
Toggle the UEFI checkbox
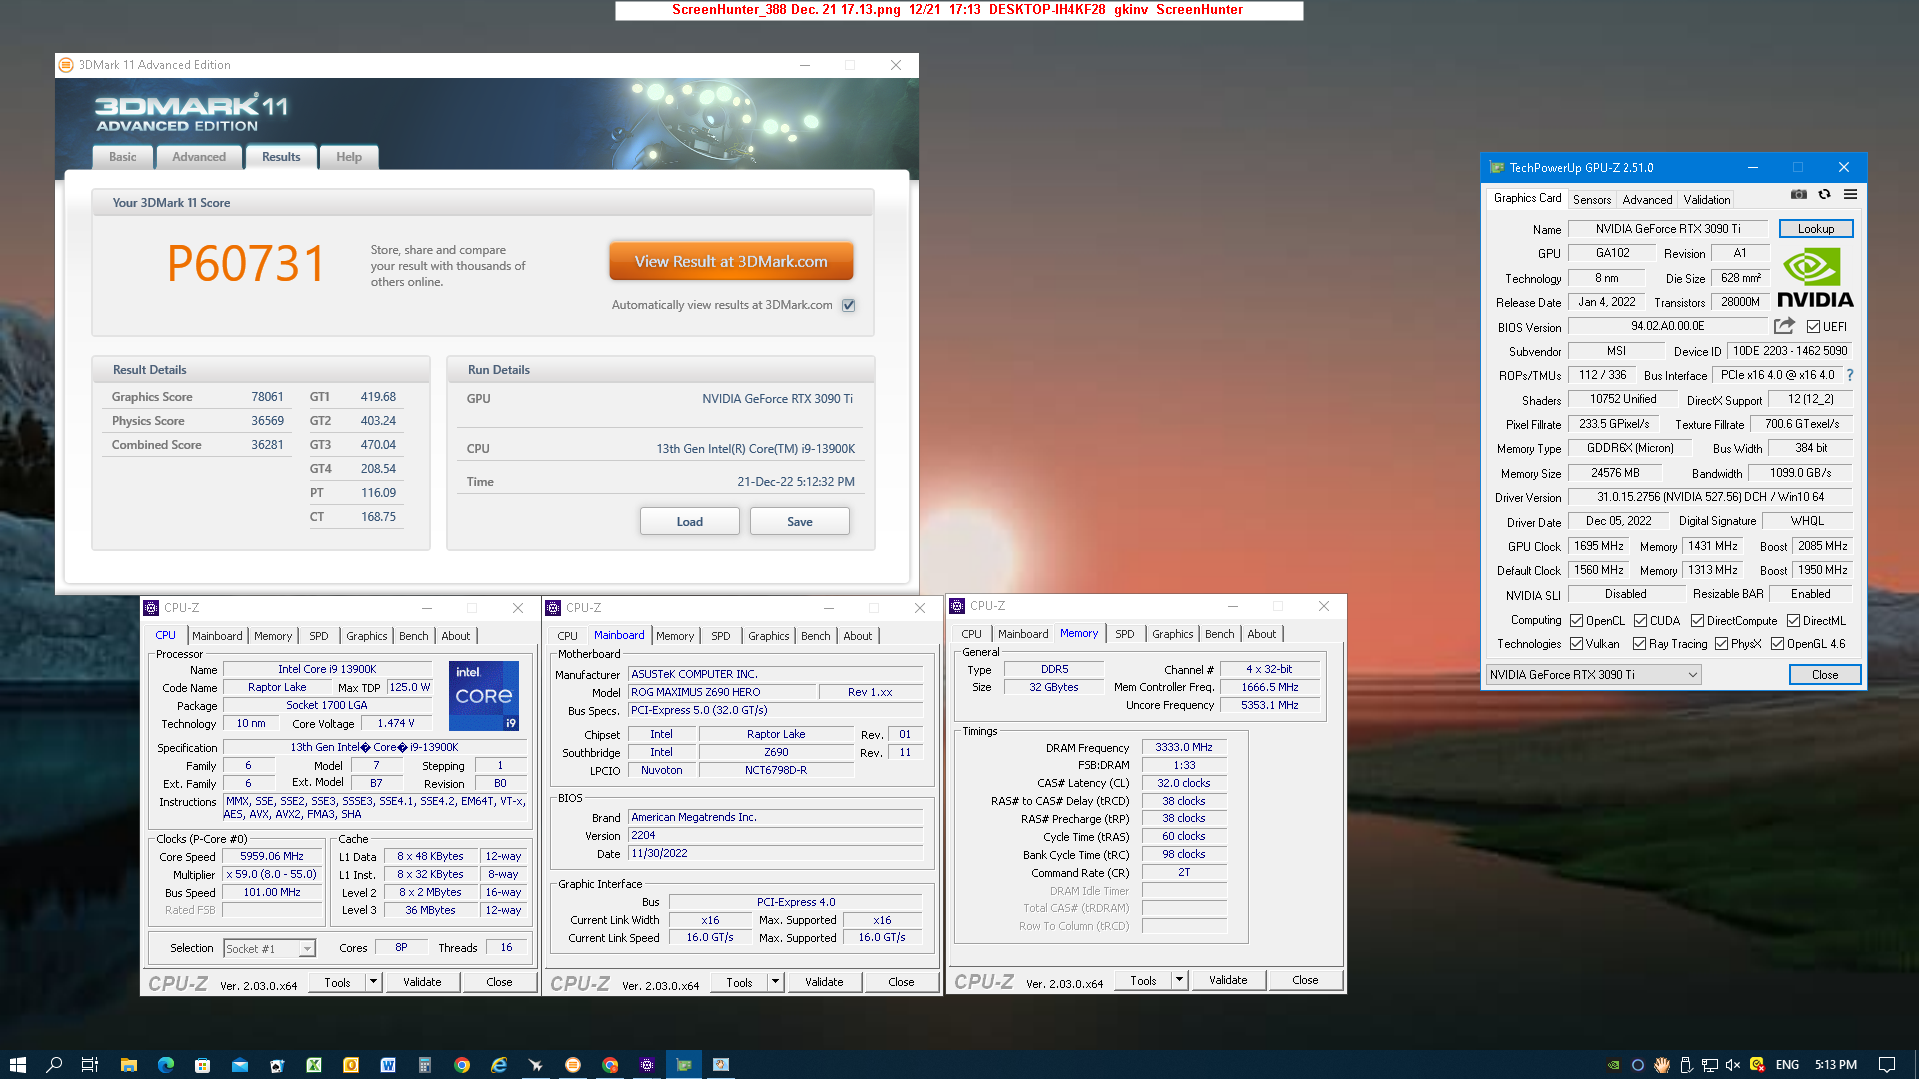[1813, 327]
